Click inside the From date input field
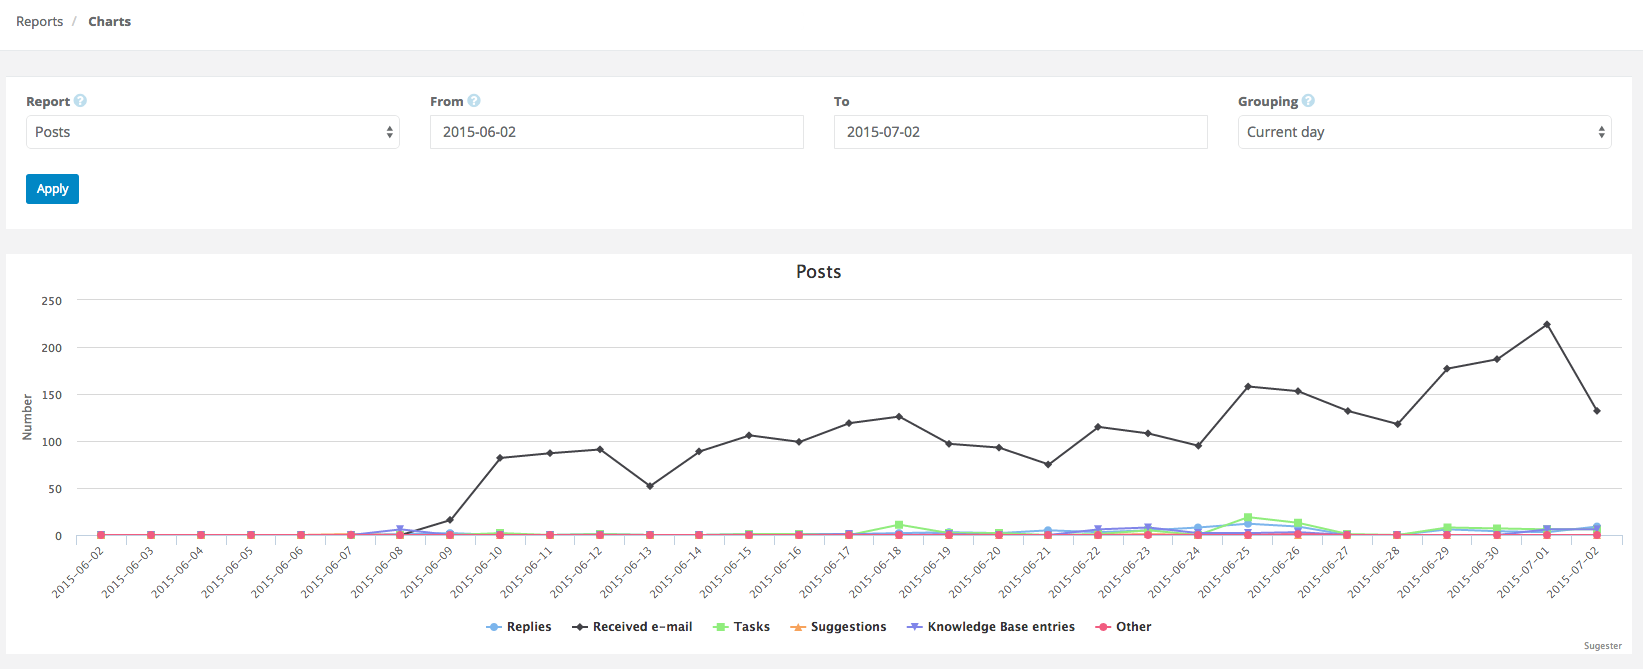 click(616, 131)
